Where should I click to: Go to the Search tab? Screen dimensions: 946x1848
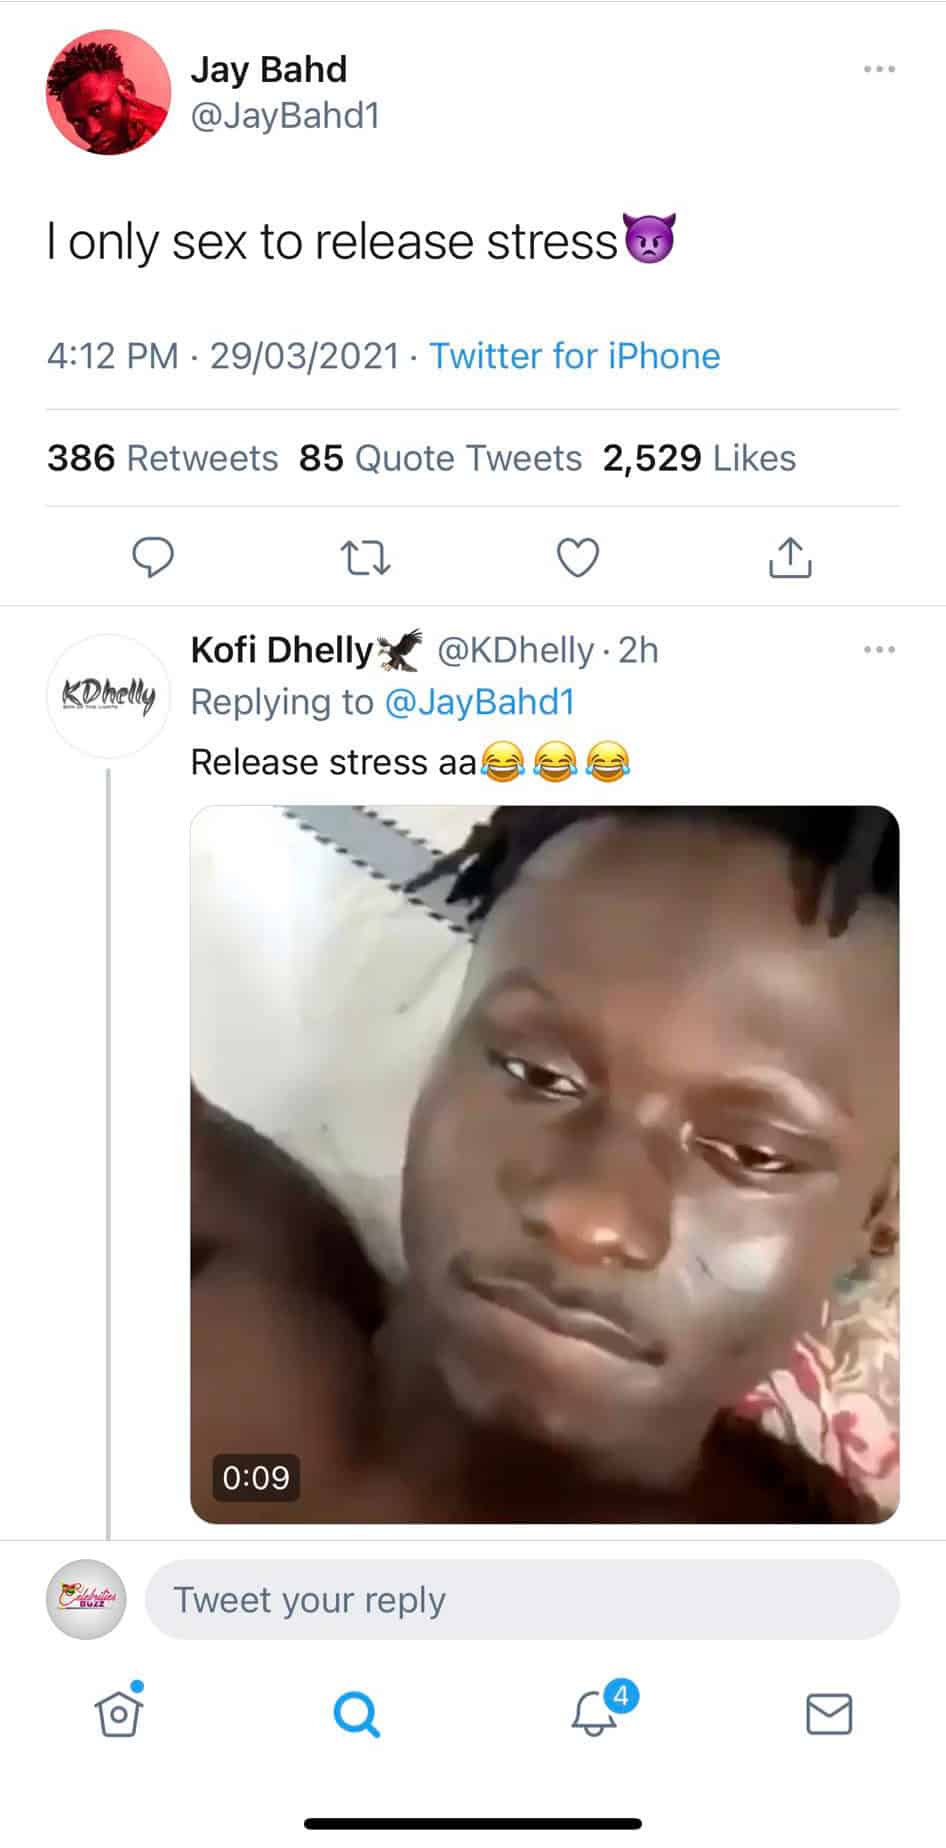[356, 1714]
